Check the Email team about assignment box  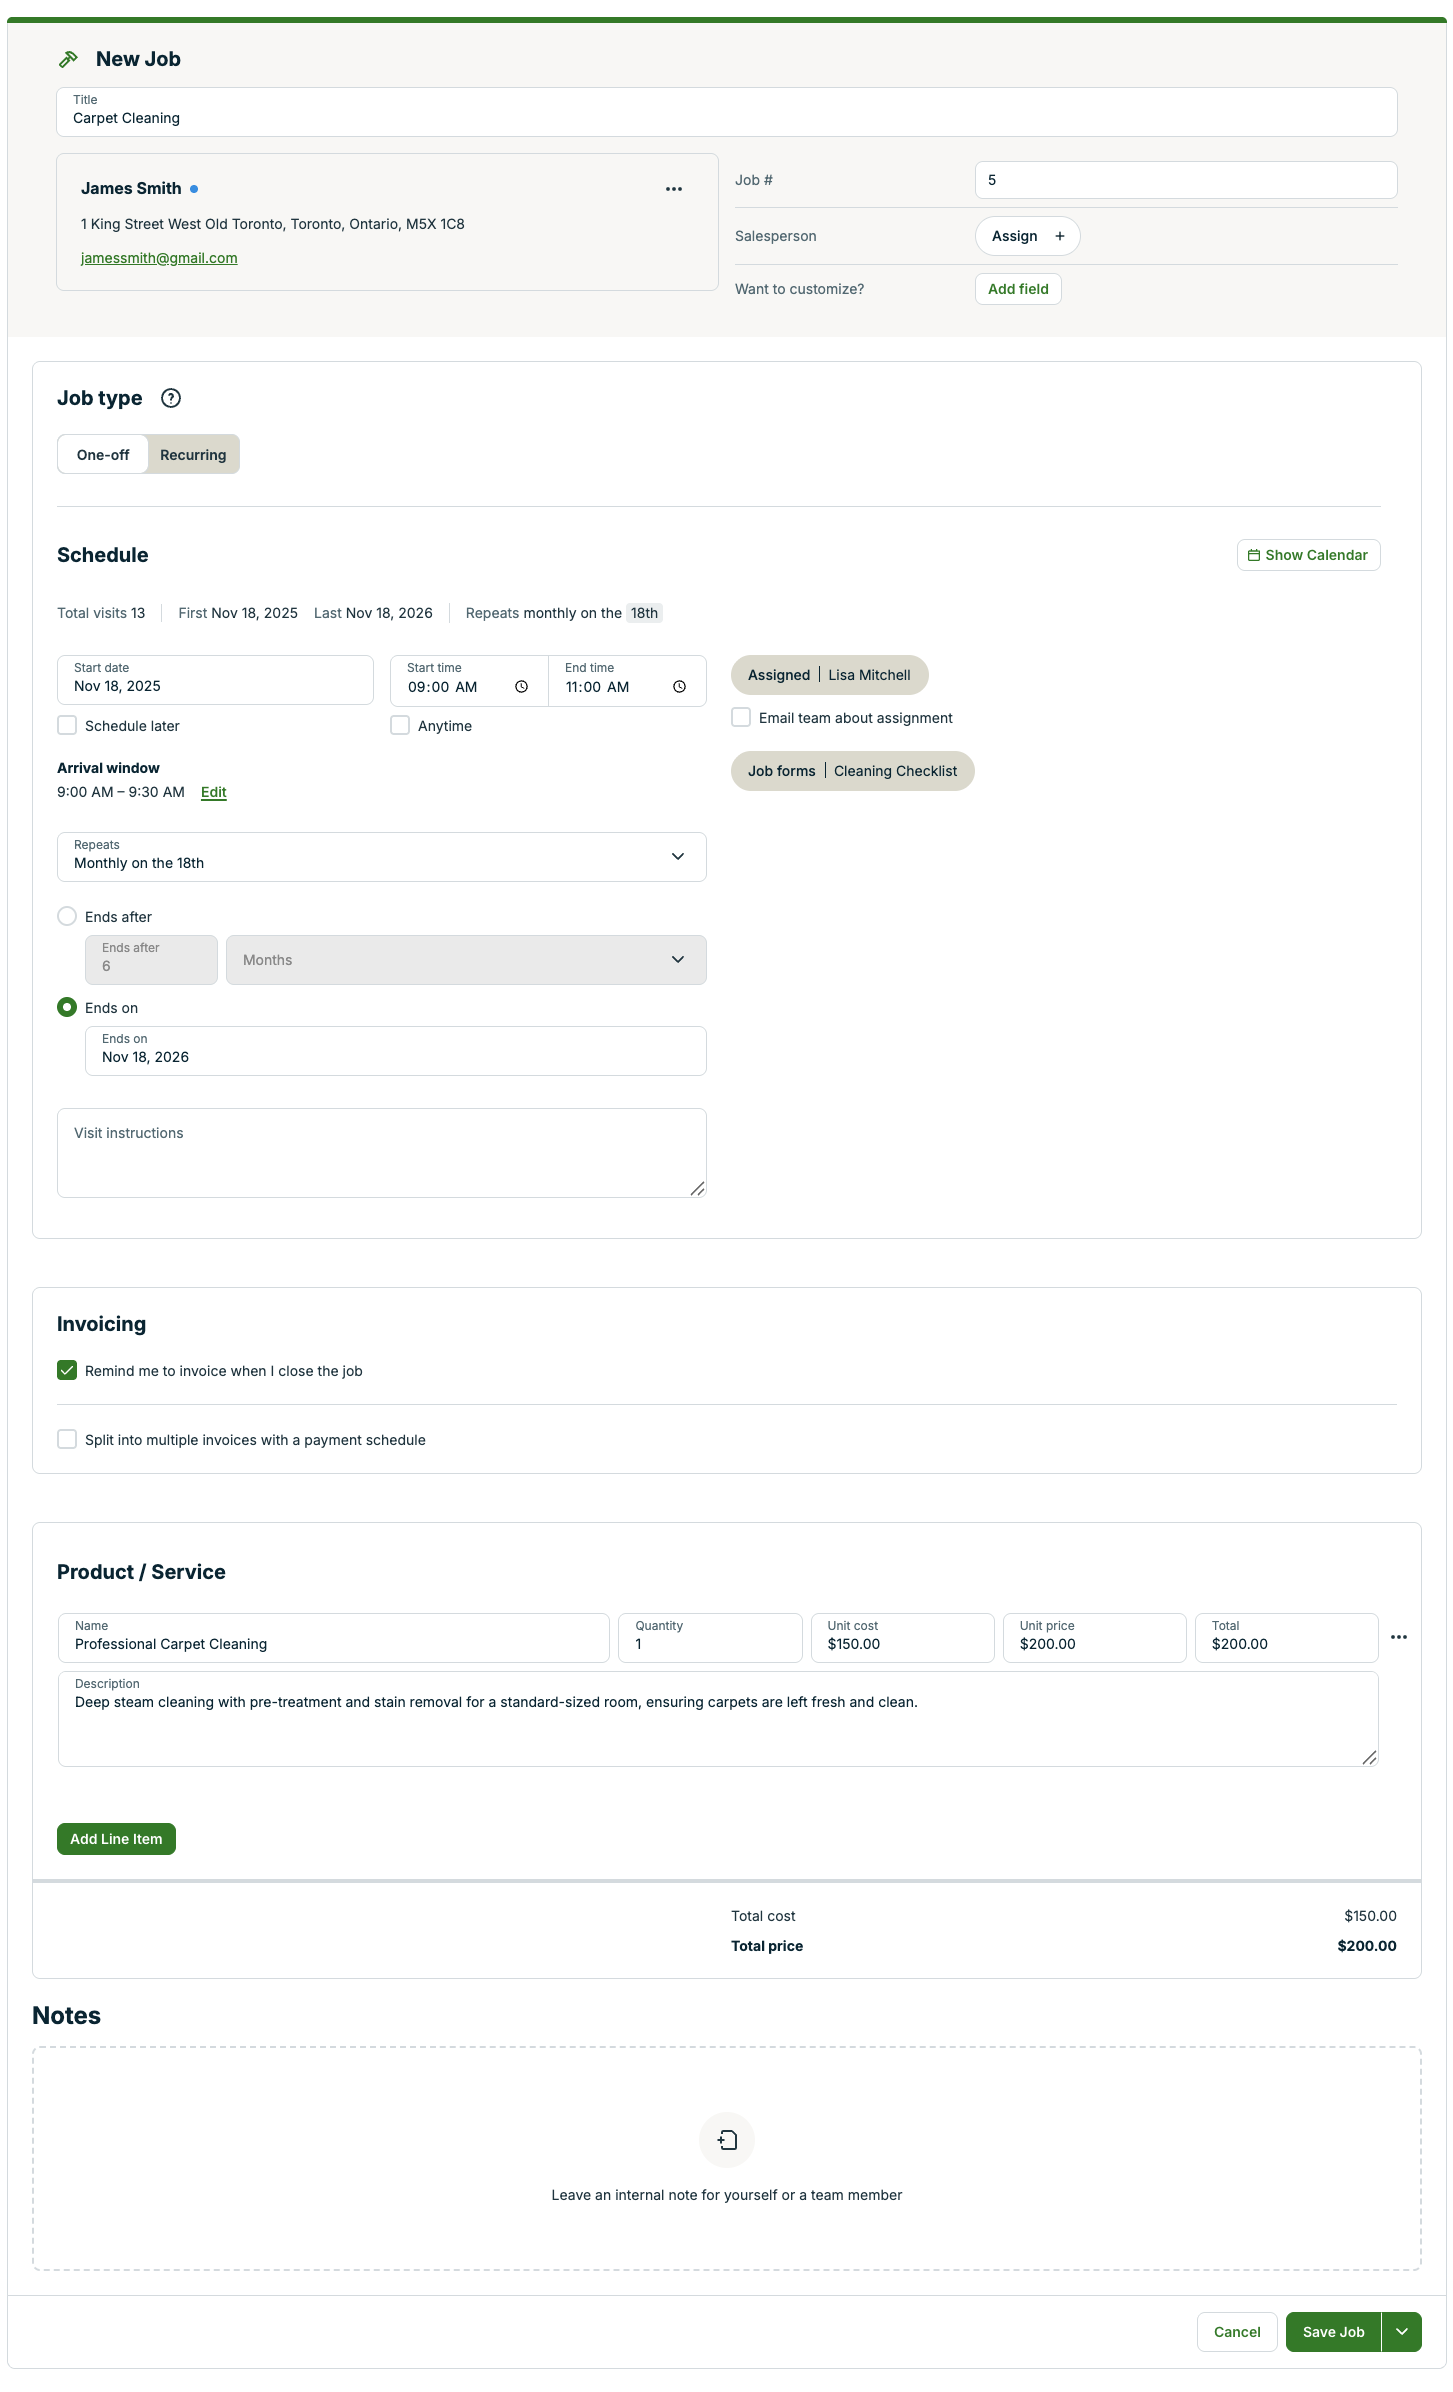coord(741,717)
